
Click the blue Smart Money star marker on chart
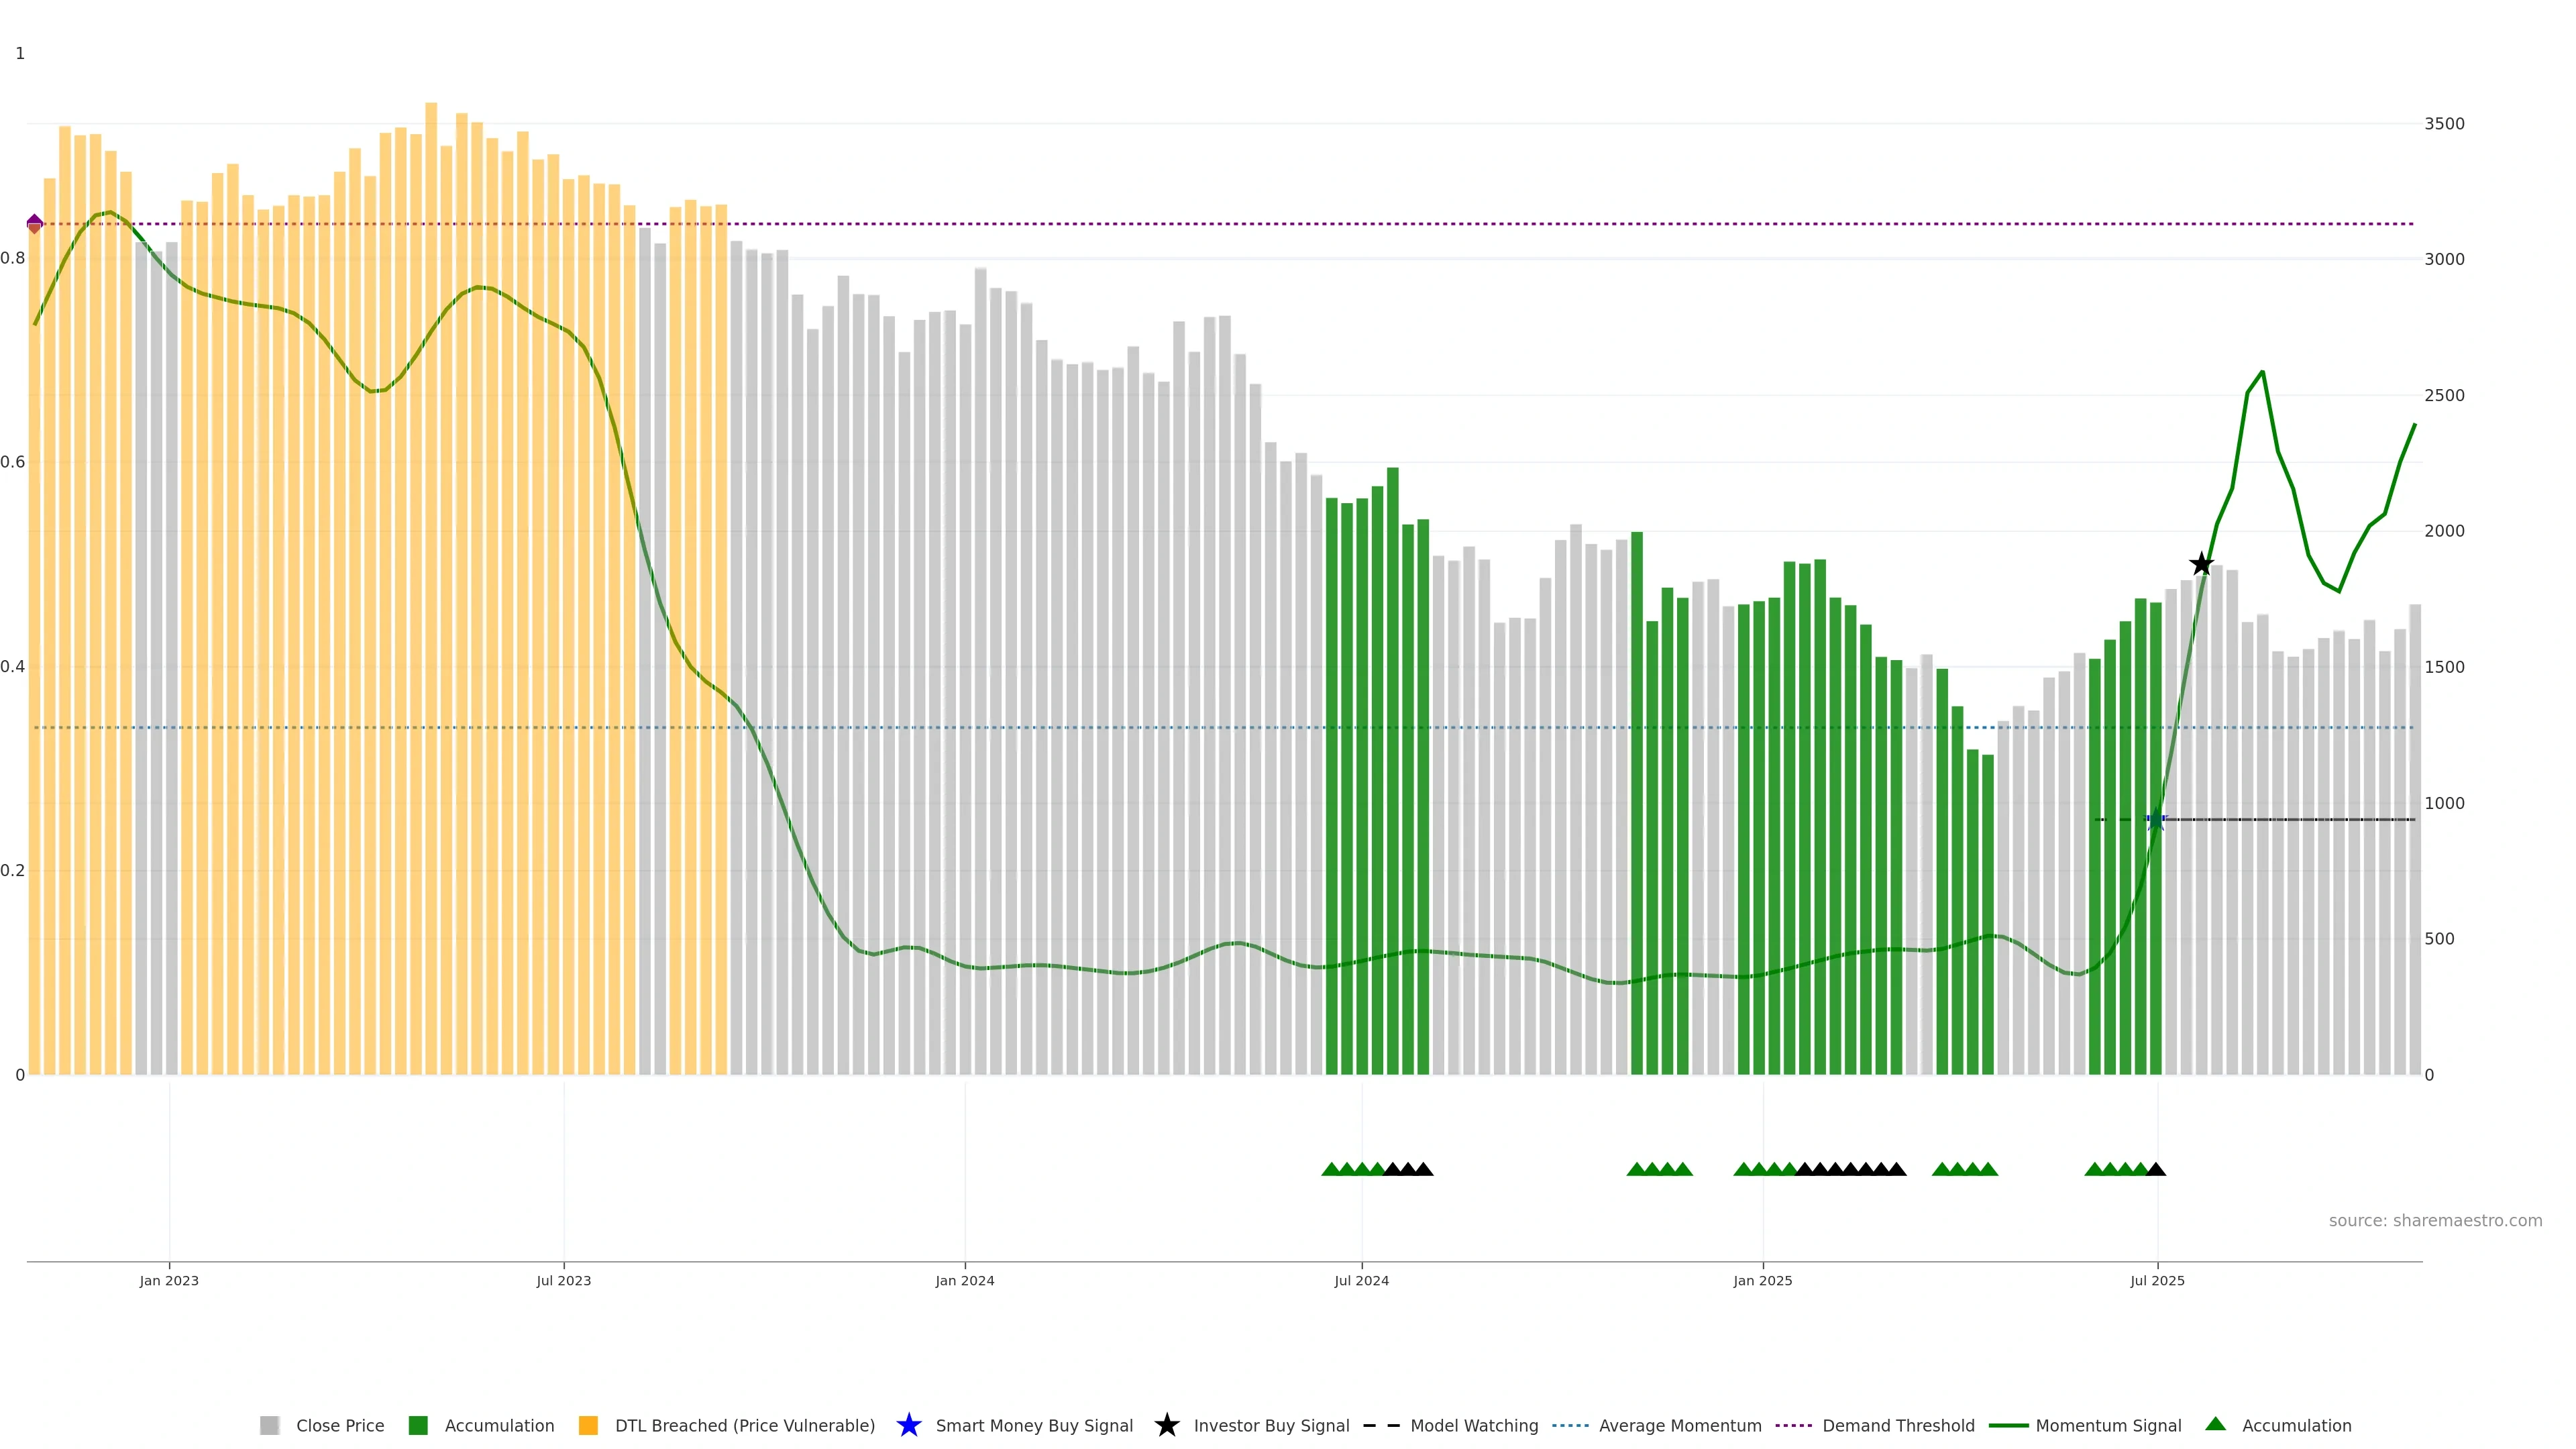coord(2156,820)
